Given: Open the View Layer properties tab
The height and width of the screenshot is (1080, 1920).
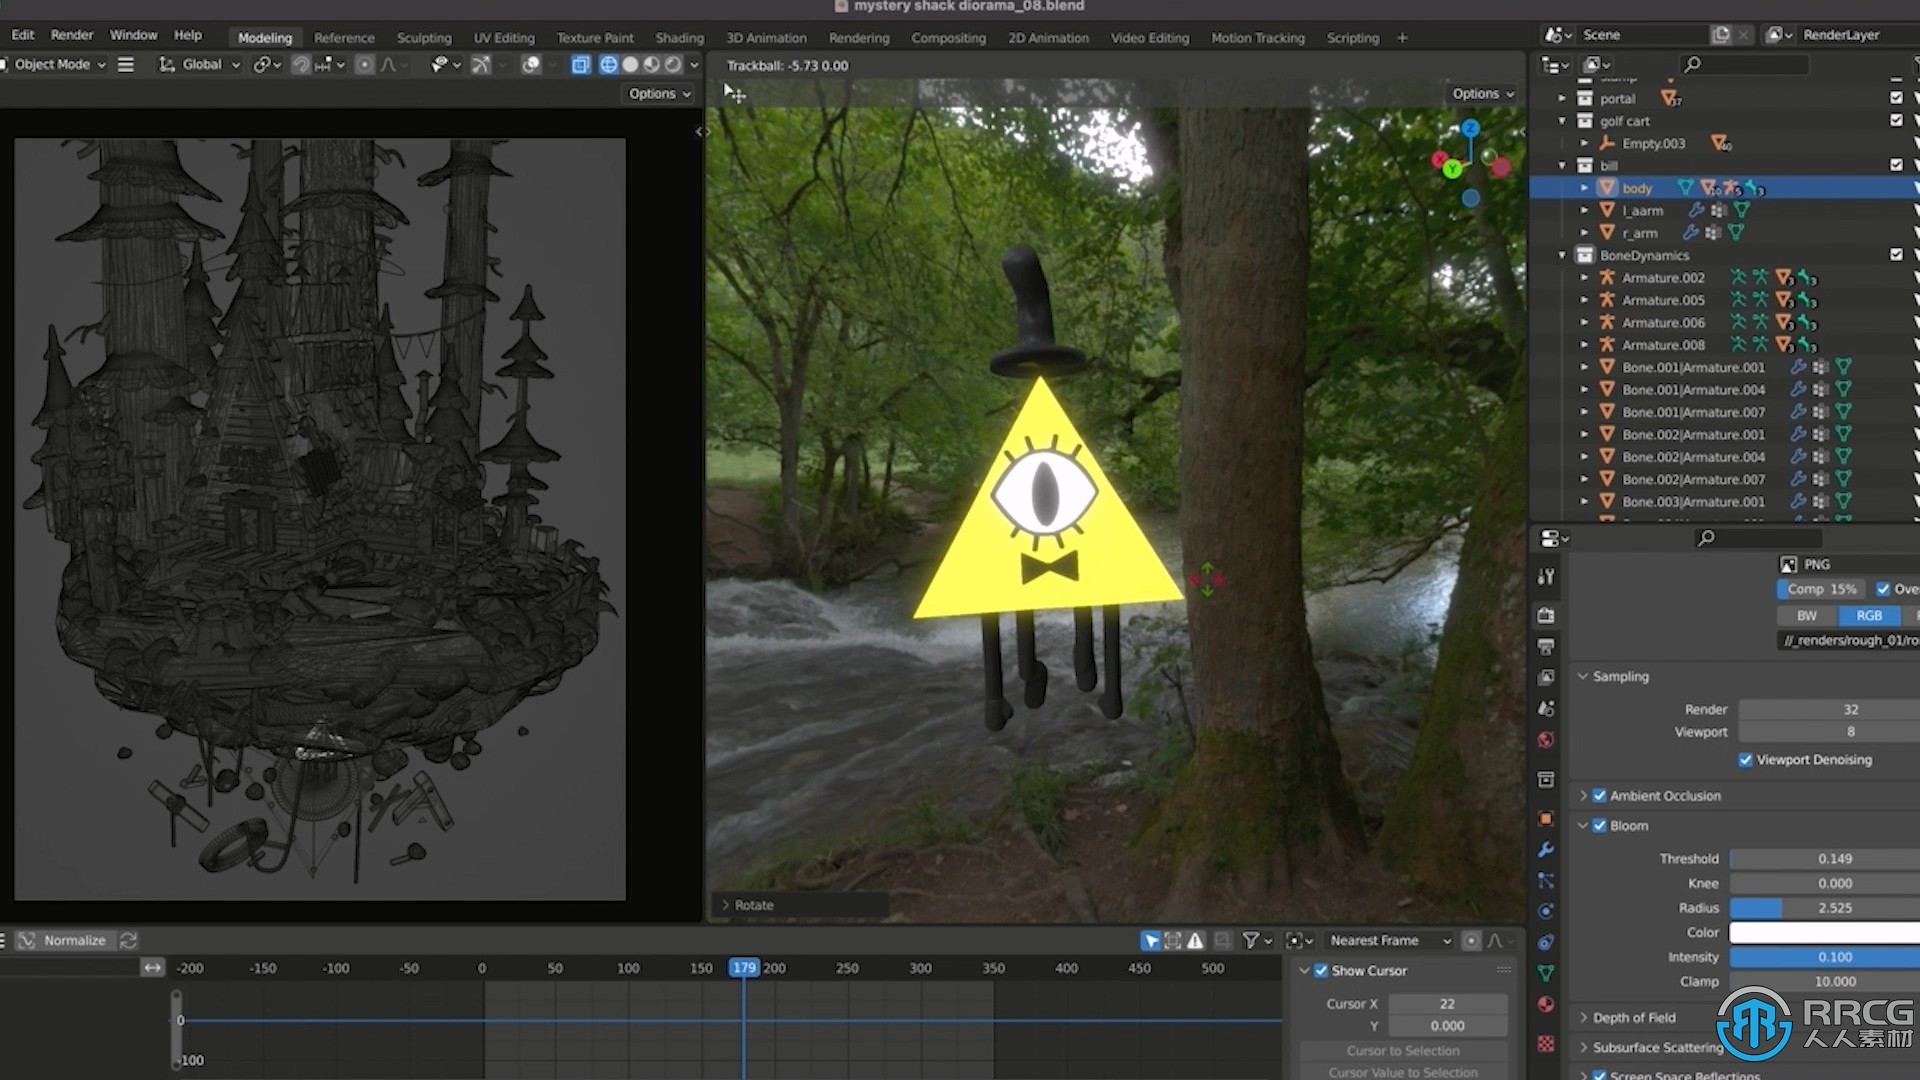Looking at the screenshot, I should tap(1546, 677).
